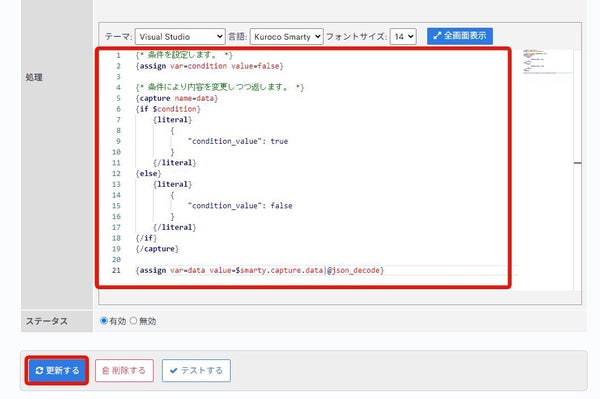Click the json_decode assign line 21
The image size is (600, 399).
click(259, 270)
